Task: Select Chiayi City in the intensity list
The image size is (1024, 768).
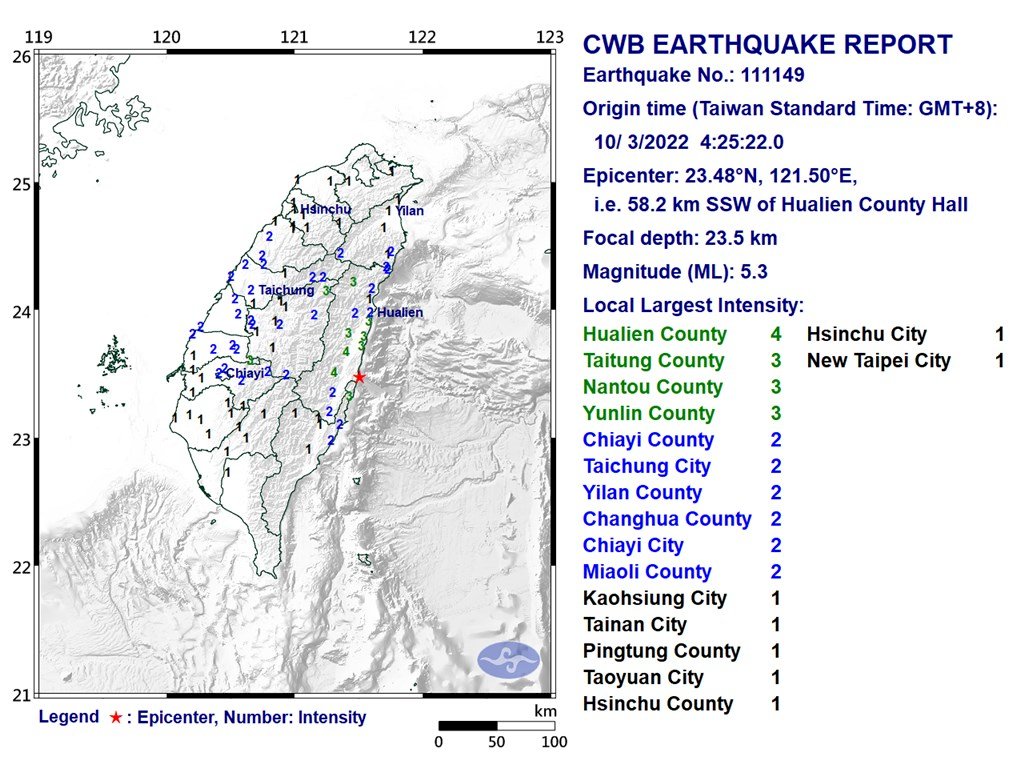Action: tap(633, 545)
